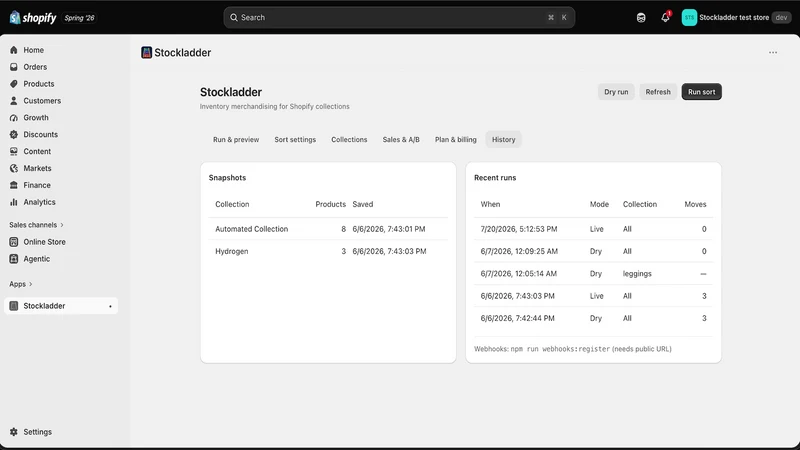This screenshot has width=800, height=450.
Task: Go to Products in the sidebar
Action: tap(39, 84)
